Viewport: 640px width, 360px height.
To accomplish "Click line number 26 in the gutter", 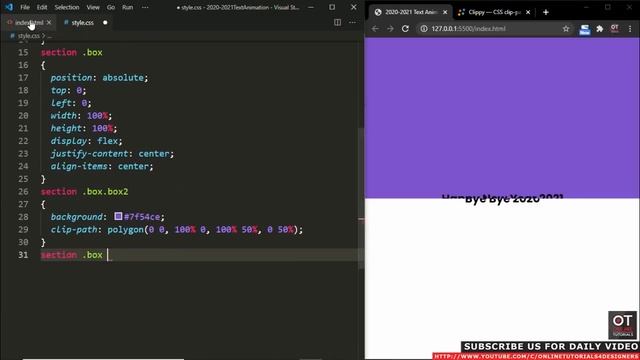I will click(23, 191).
